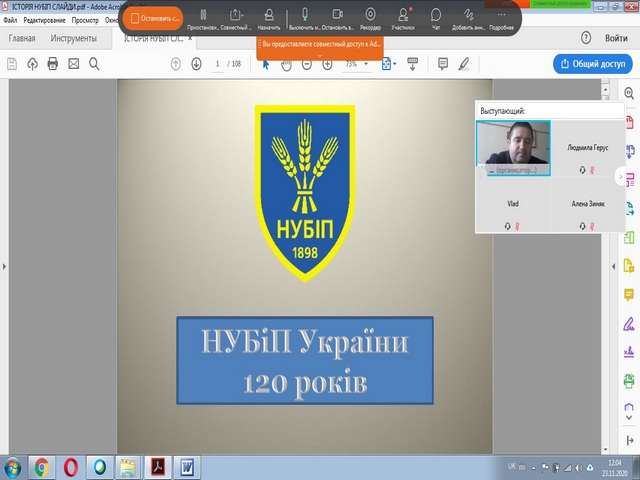Open the red Create PDF tool in right pane

coord(630,122)
